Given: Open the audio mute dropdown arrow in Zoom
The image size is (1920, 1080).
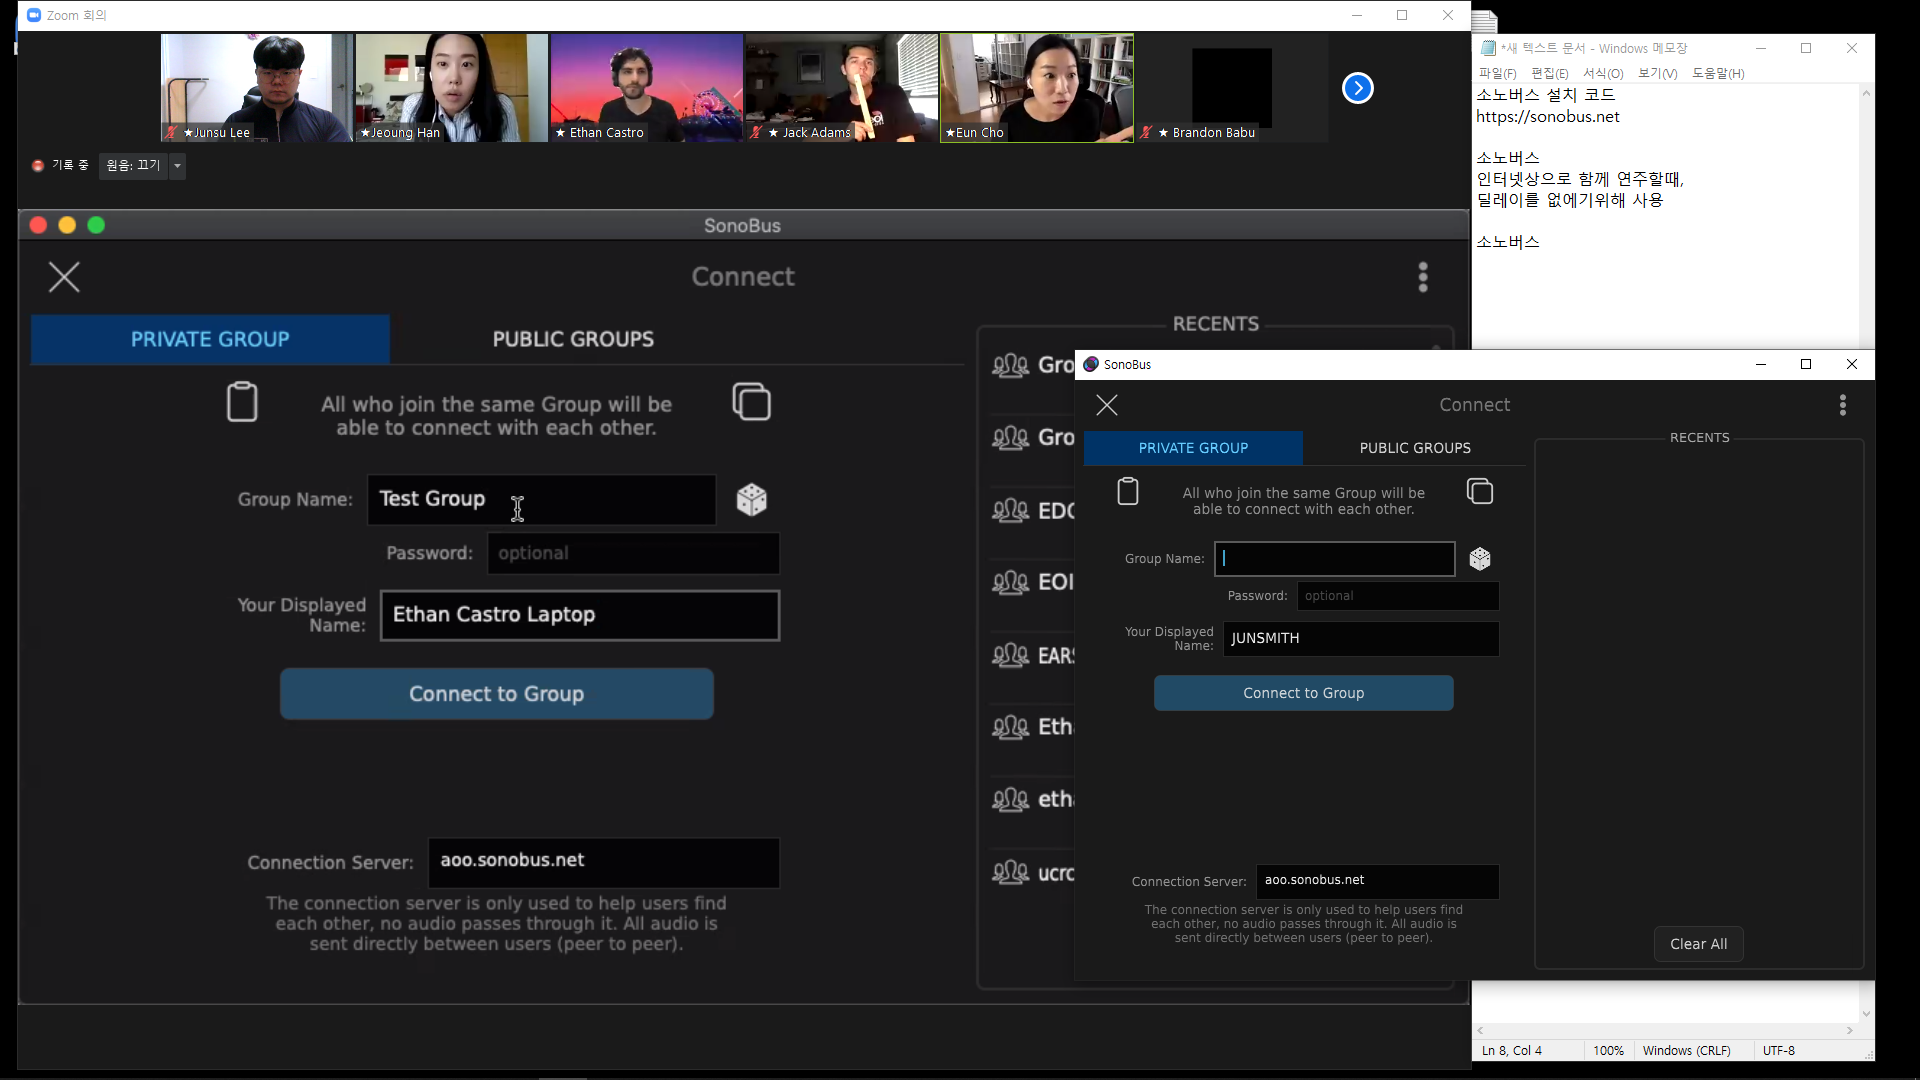Looking at the screenshot, I should pos(177,166).
